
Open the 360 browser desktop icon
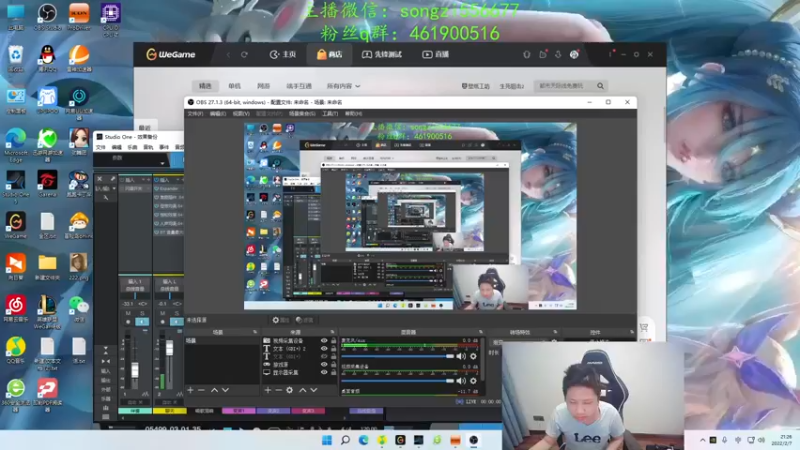[16, 394]
